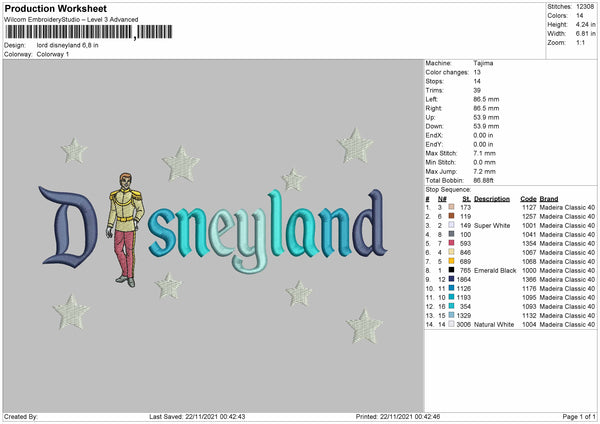Click the large letter D in the design
Image resolution: width=600 pixels, height=424 pixels.
tap(68, 227)
